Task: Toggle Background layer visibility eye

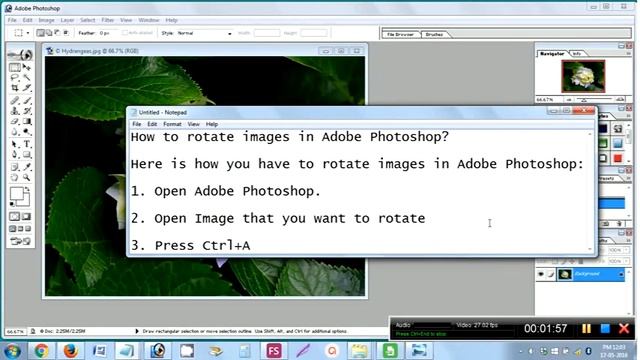Action: click(x=541, y=274)
